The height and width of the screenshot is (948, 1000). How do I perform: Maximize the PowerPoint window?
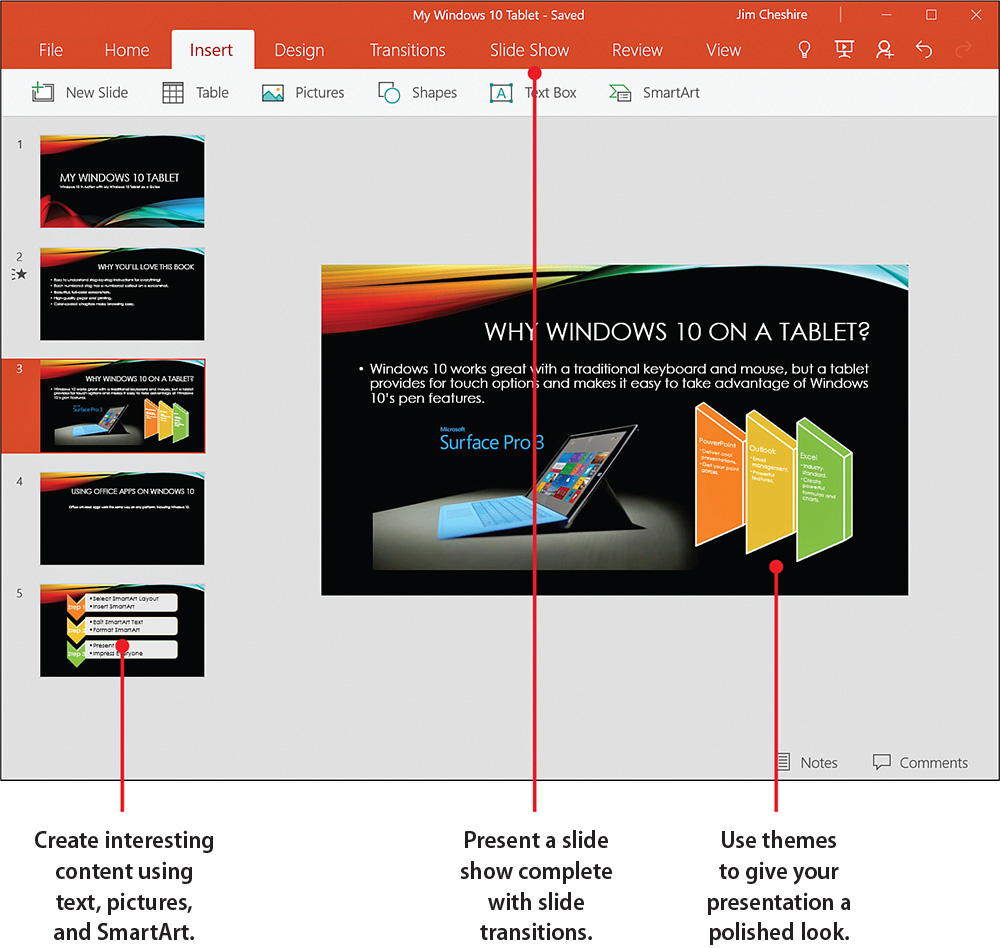(x=931, y=14)
